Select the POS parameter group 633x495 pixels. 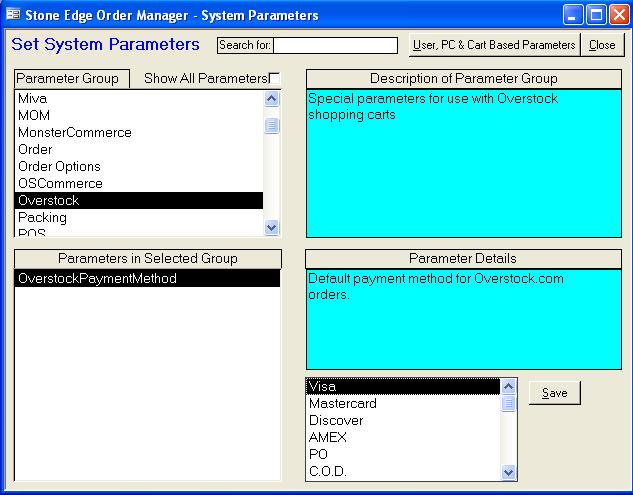[138, 231]
